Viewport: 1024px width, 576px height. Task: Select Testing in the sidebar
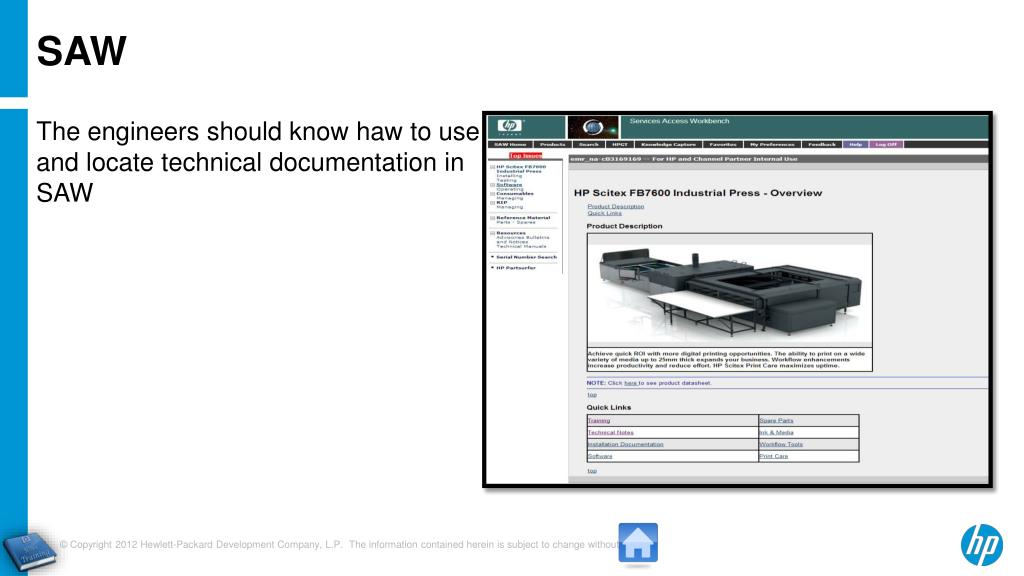click(x=507, y=180)
